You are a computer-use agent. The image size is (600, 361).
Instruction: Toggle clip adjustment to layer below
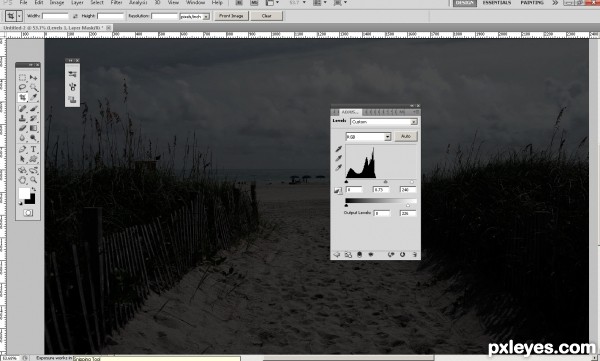coord(359,255)
